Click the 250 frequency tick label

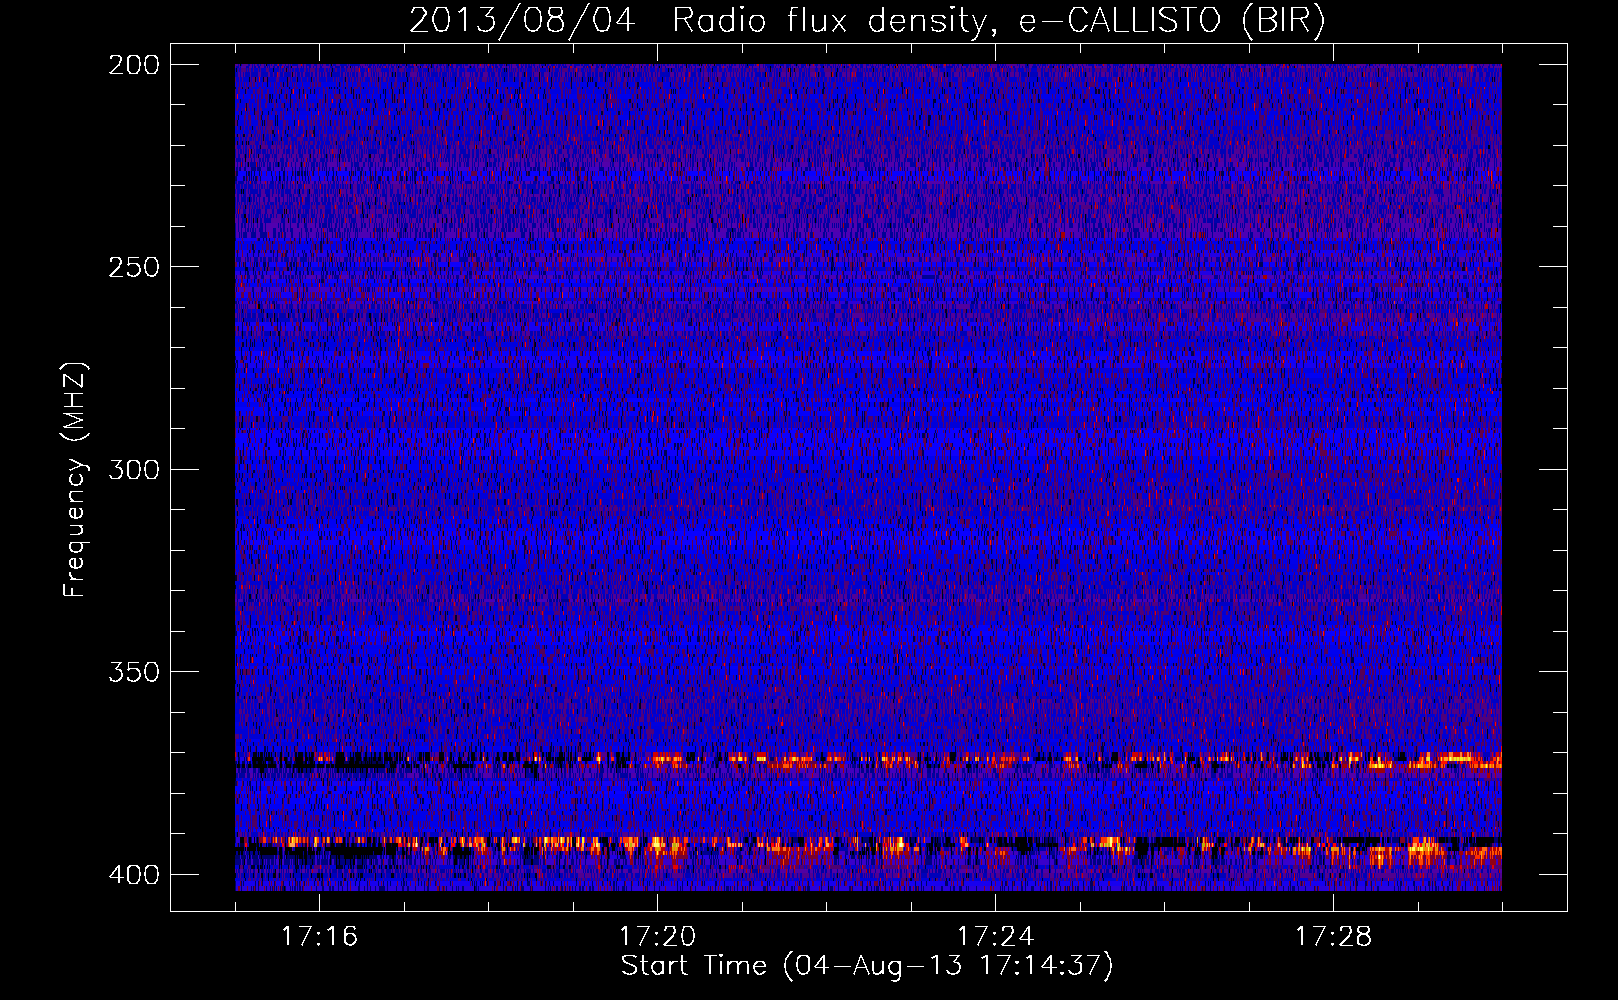(x=133, y=267)
